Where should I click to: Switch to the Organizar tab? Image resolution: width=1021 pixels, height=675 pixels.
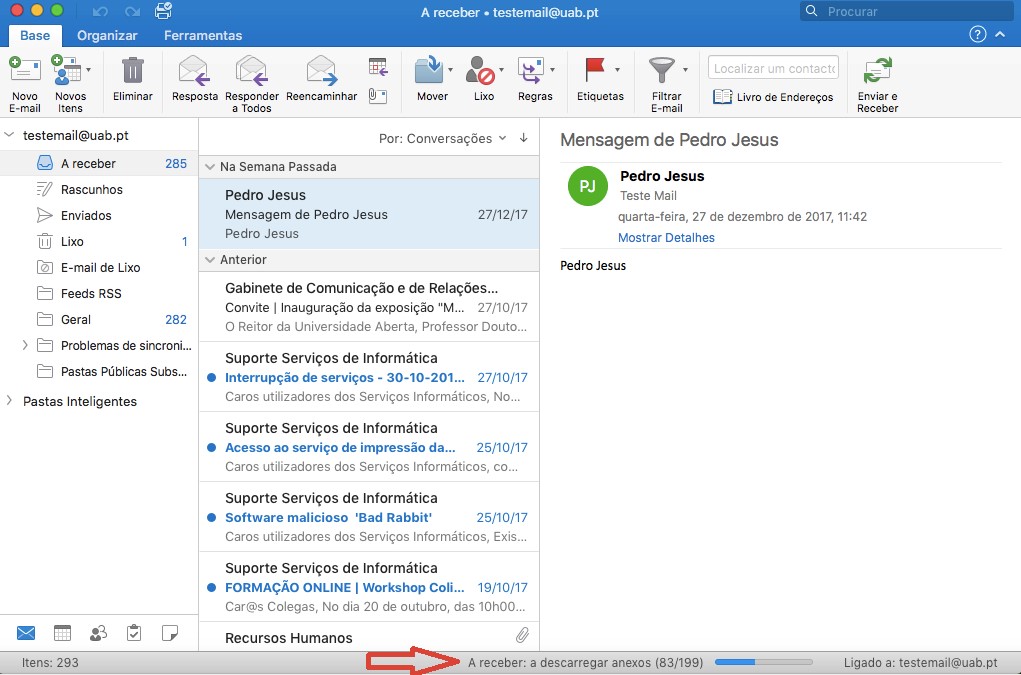tap(107, 35)
